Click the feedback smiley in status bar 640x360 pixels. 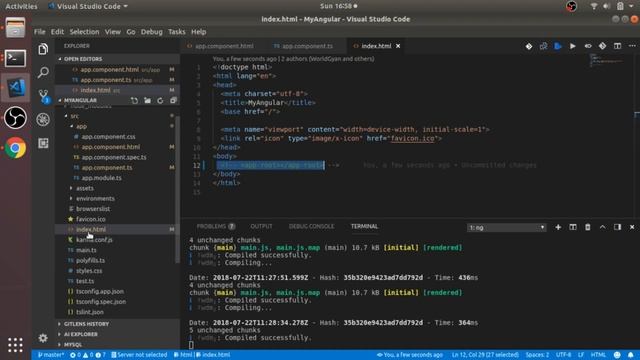click(617, 355)
